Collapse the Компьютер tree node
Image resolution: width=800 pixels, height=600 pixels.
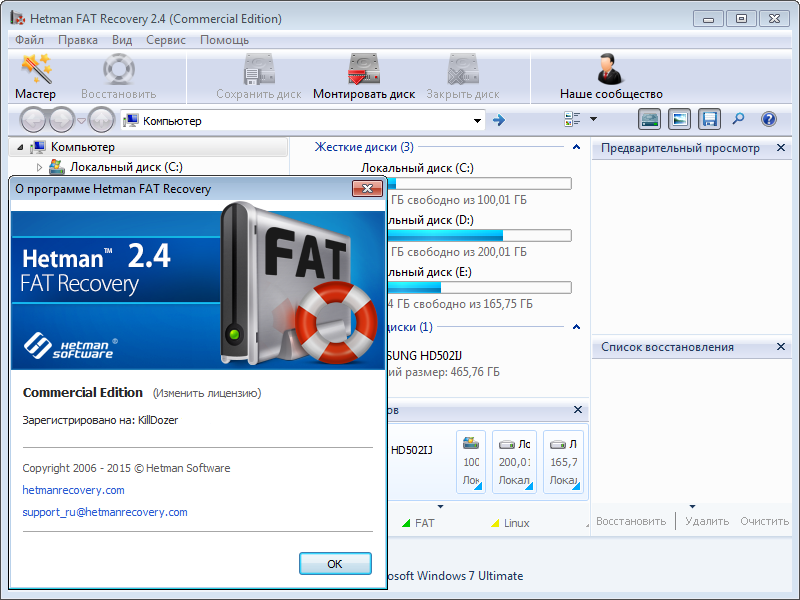coord(20,147)
